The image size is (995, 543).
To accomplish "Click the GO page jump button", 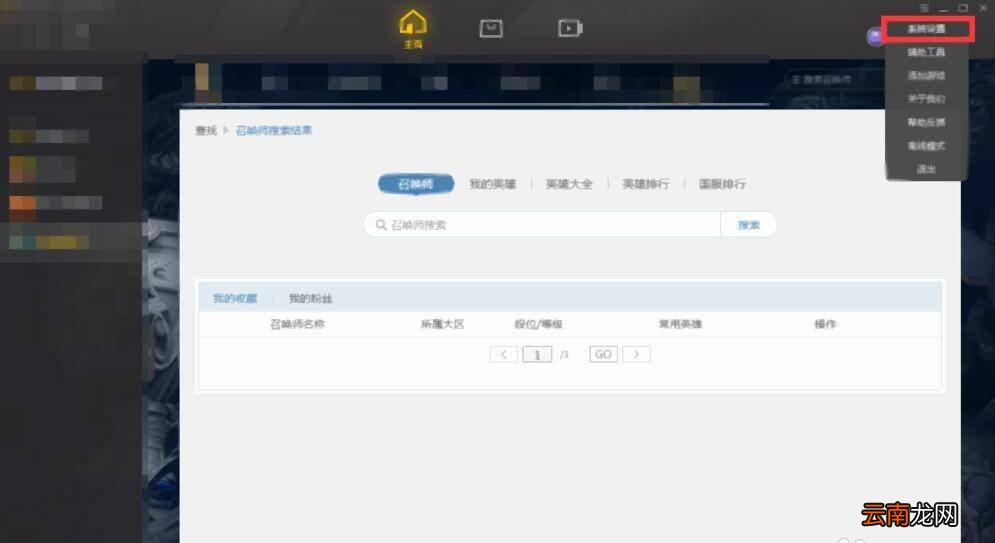I will 603,354.
